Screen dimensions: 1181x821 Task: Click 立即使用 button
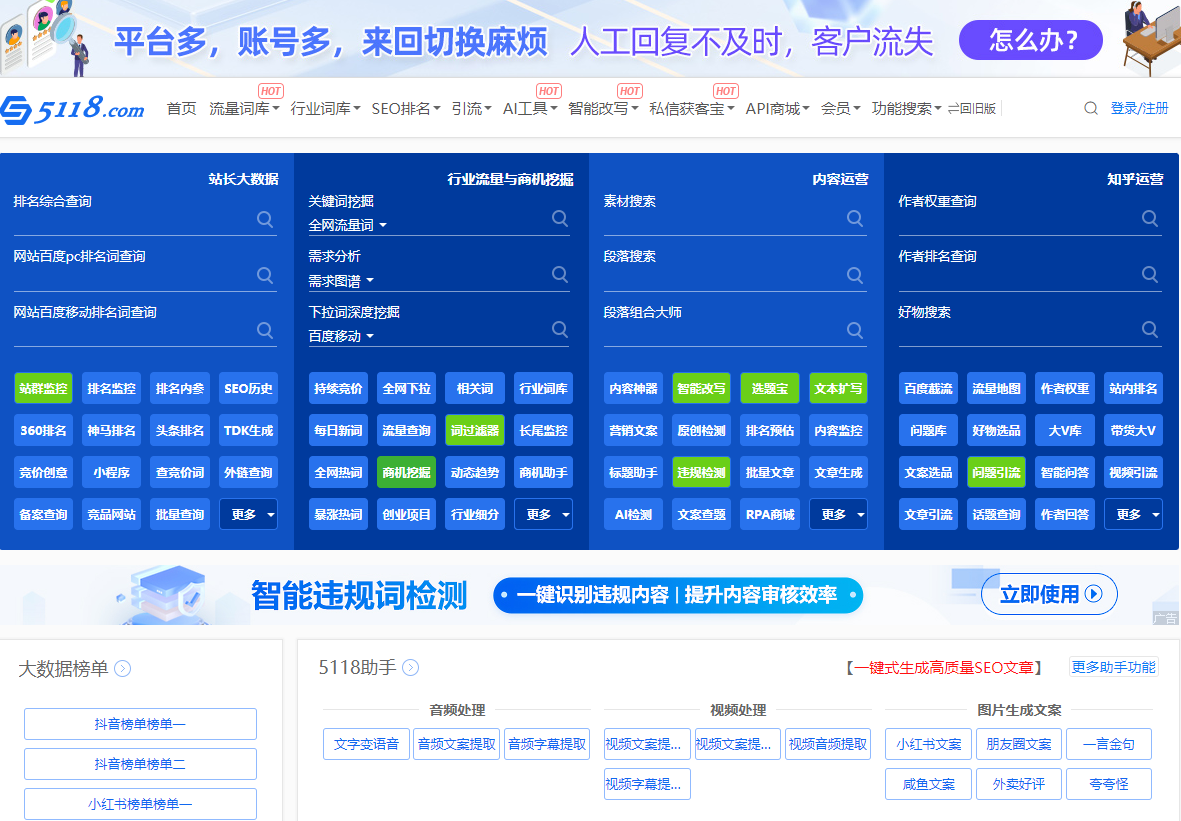pos(1049,594)
